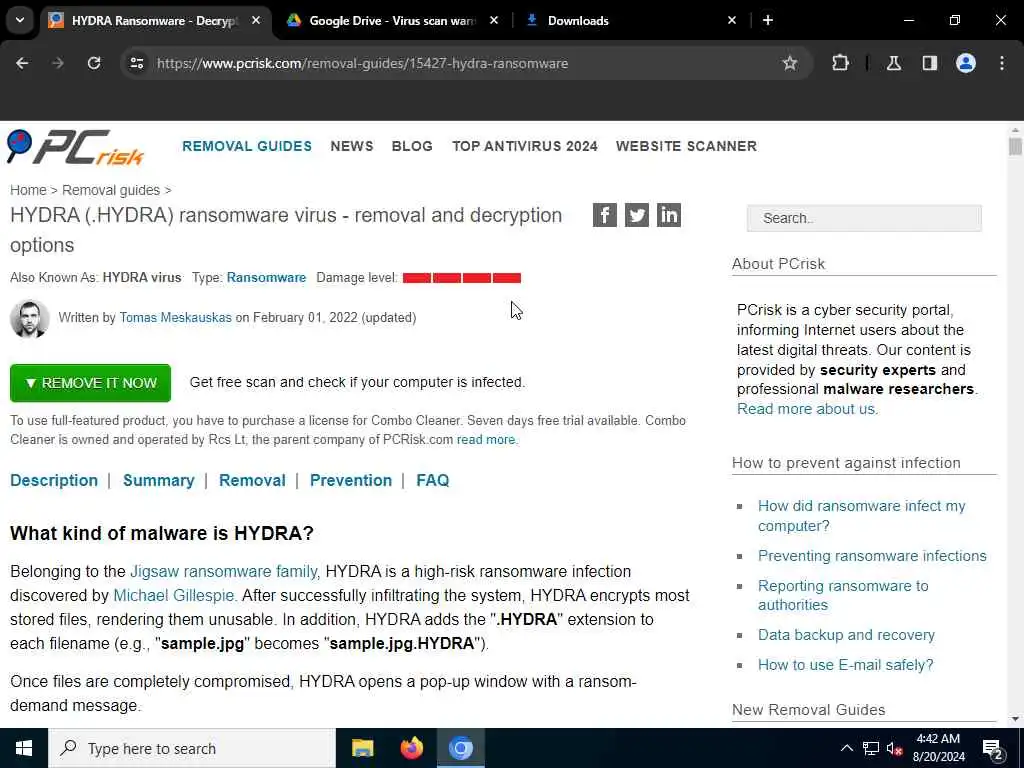Open File Explorer from the taskbar
Image resolution: width=1024 pixels, height=768 pixels.
click(x=362, y=748)
